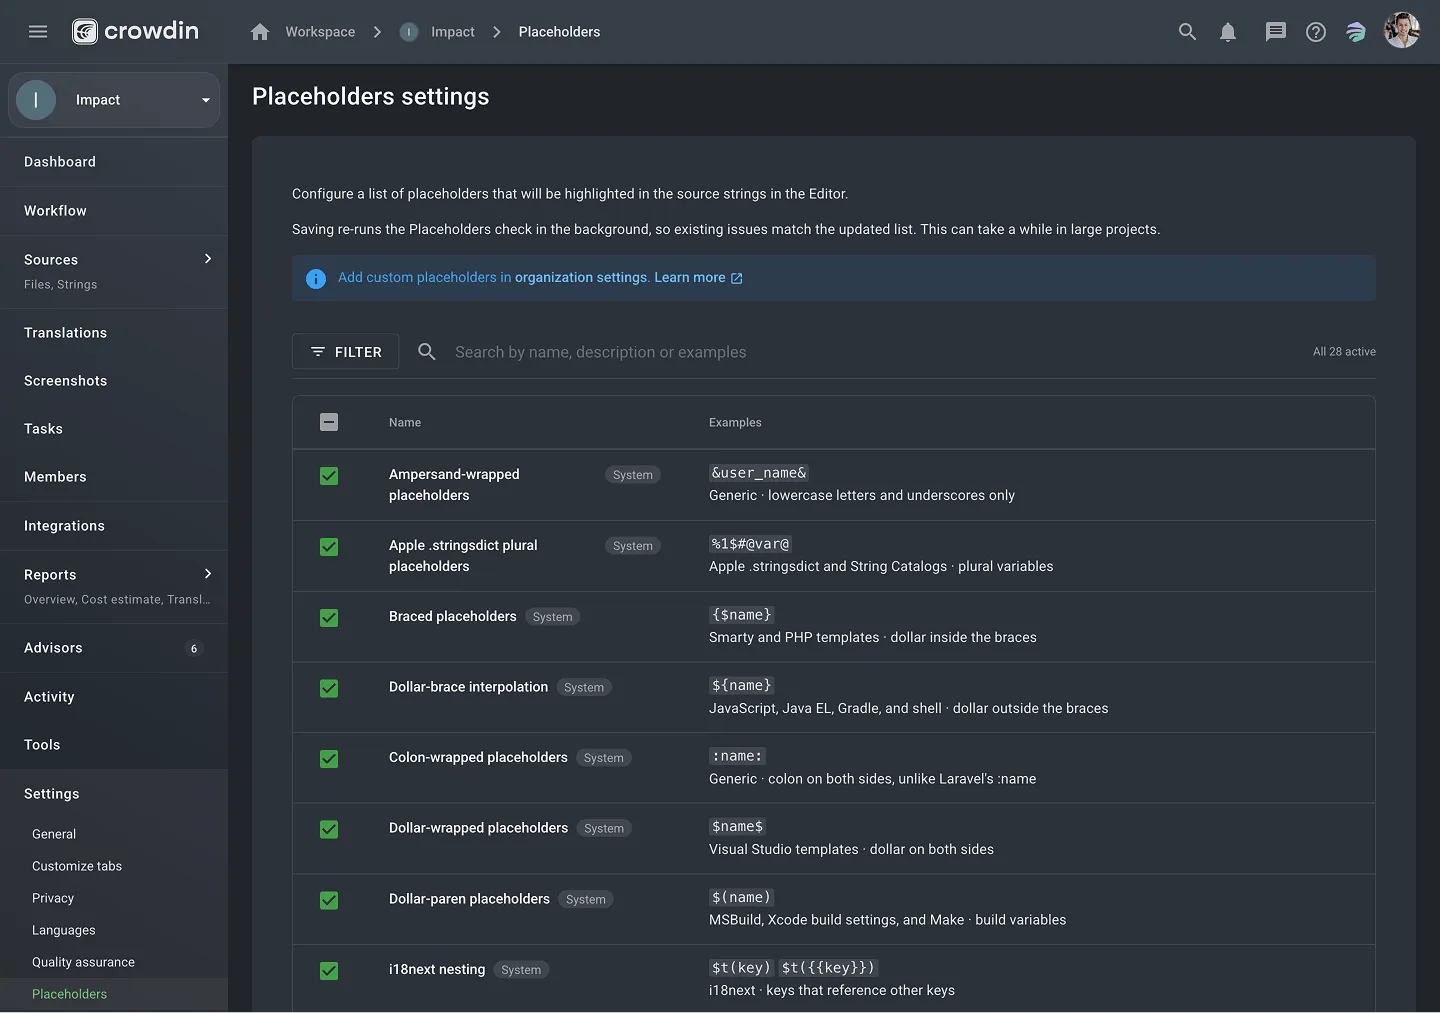1440x1013 pixels.
Task: Uncheck Braced placeholders checkbox
Action: tap(329, 618)
